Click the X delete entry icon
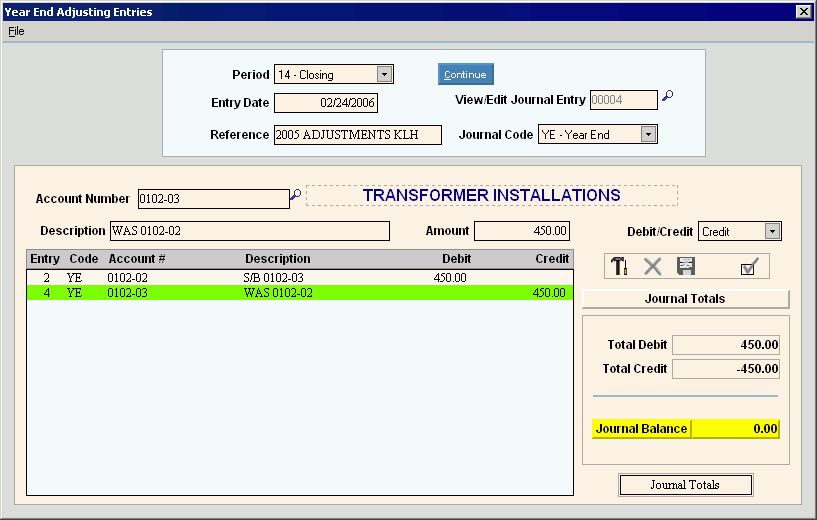Viewport: 817px width, 520px height. (x=653, y=266)
